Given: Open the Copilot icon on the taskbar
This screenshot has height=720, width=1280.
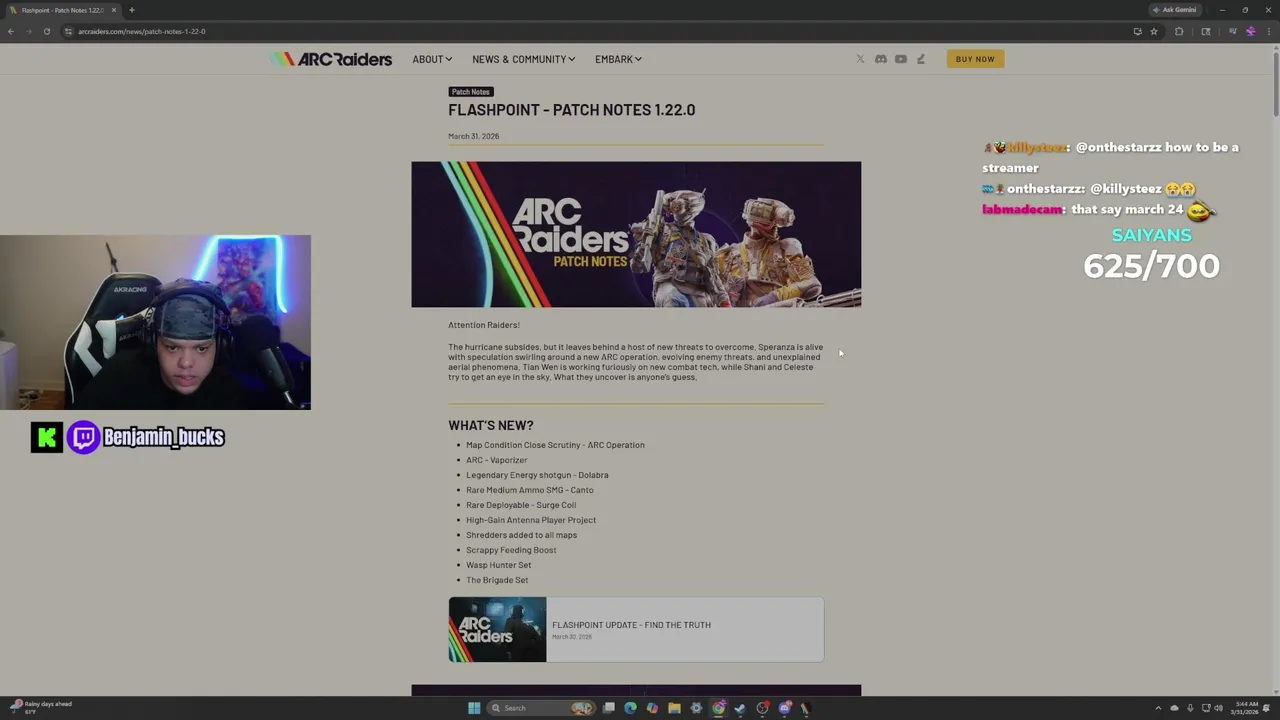Looking at the screenshot, I should 652,708.
